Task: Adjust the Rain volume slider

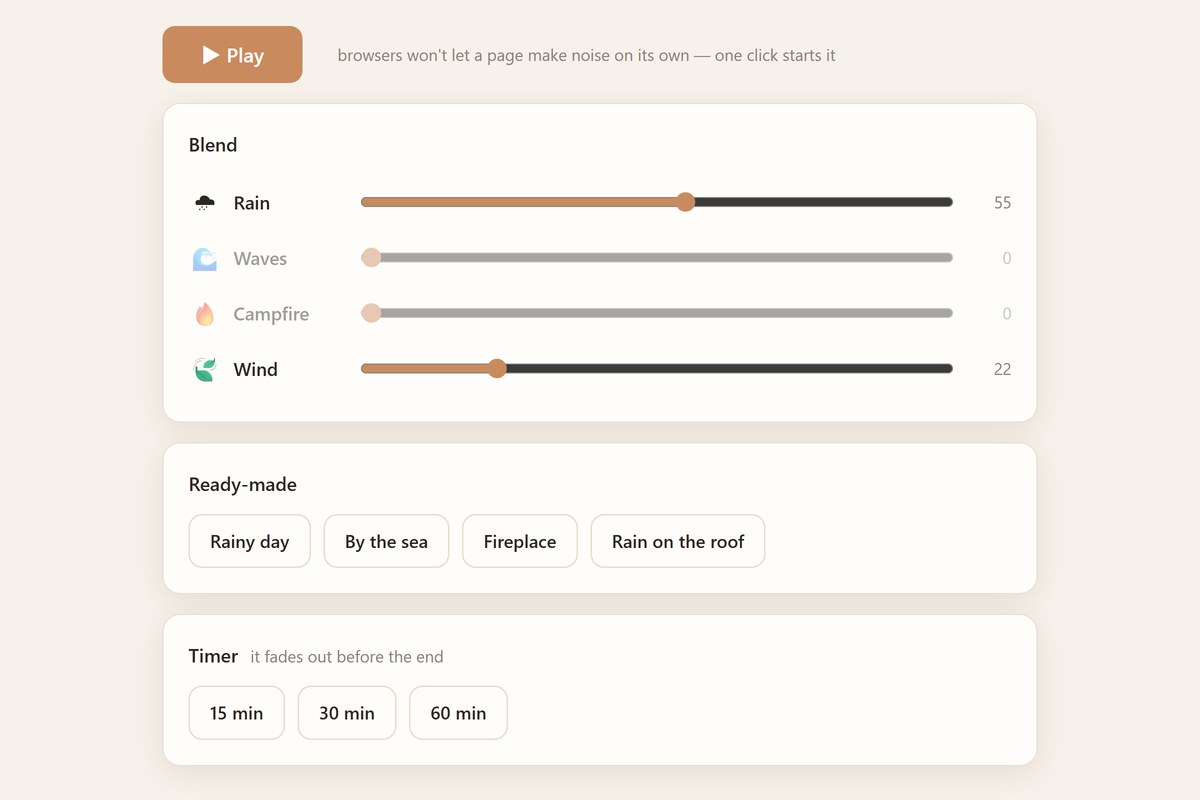Action: click(657, 203)
